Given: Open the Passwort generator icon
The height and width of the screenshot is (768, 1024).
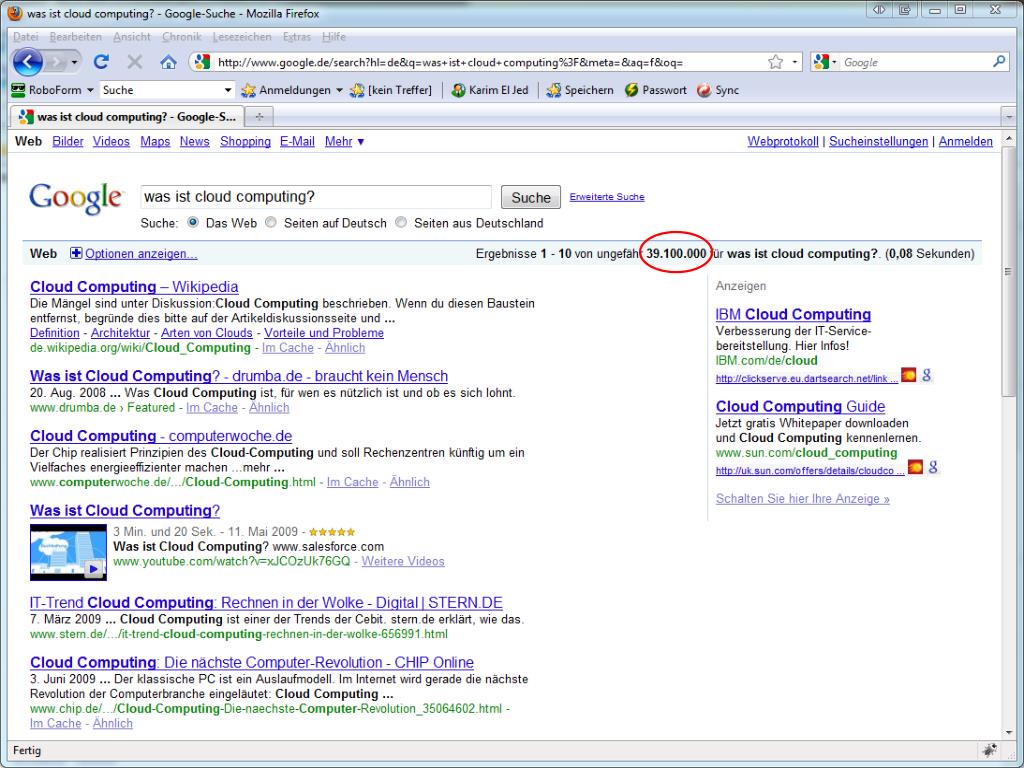Looking at the screenshot, I should click(631, 90).
